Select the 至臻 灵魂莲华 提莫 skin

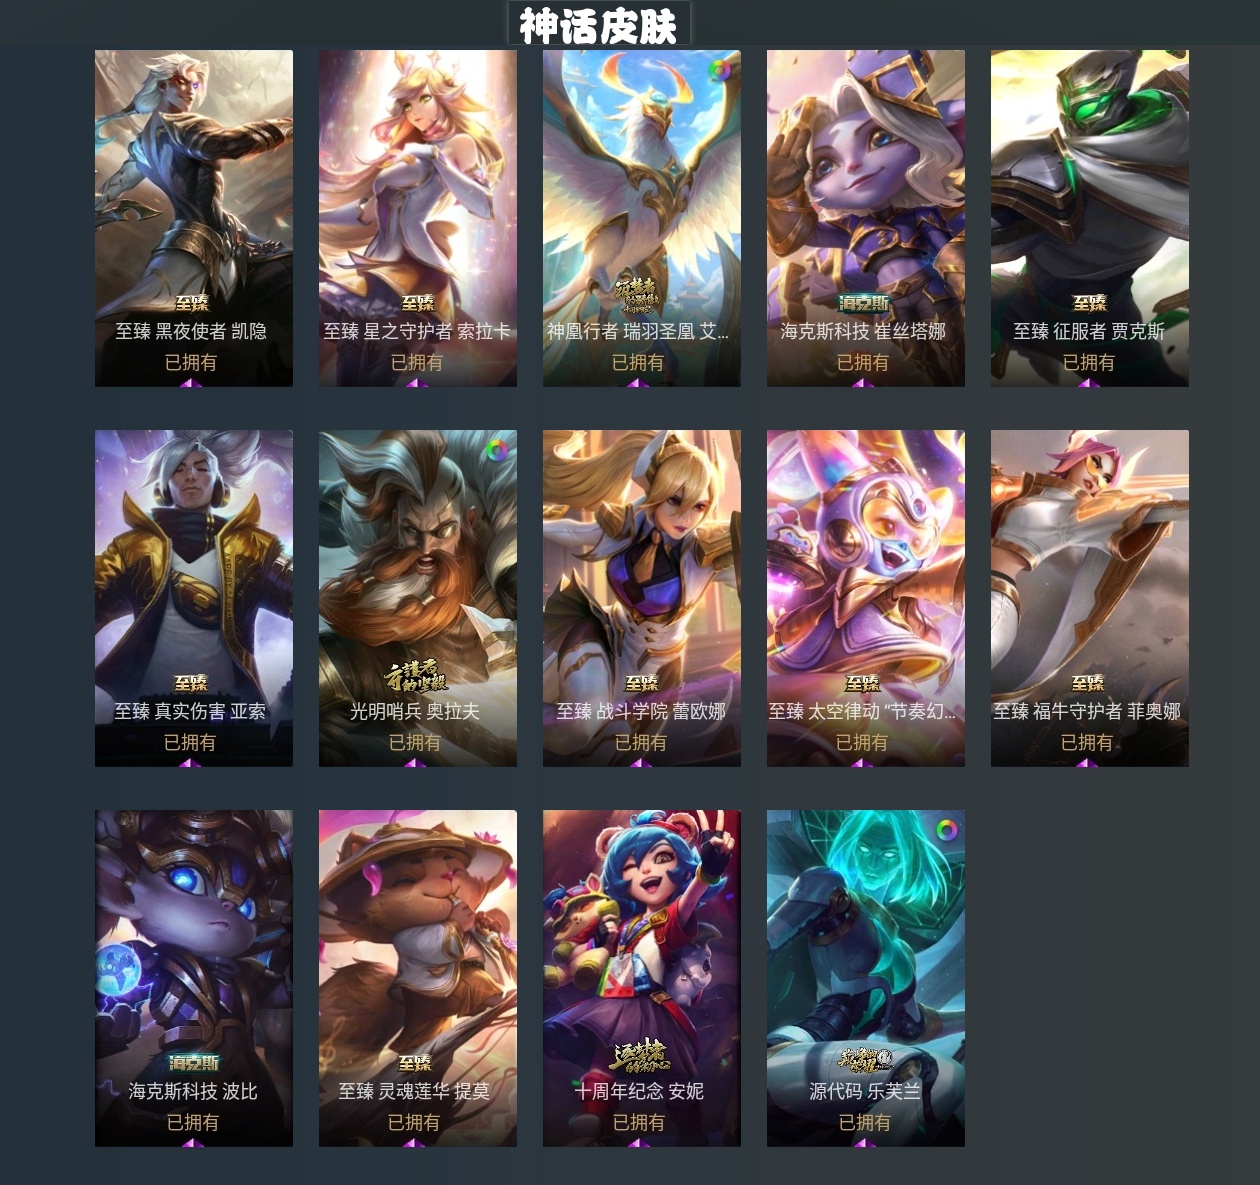pyautogui.click(x=418, y=978)
